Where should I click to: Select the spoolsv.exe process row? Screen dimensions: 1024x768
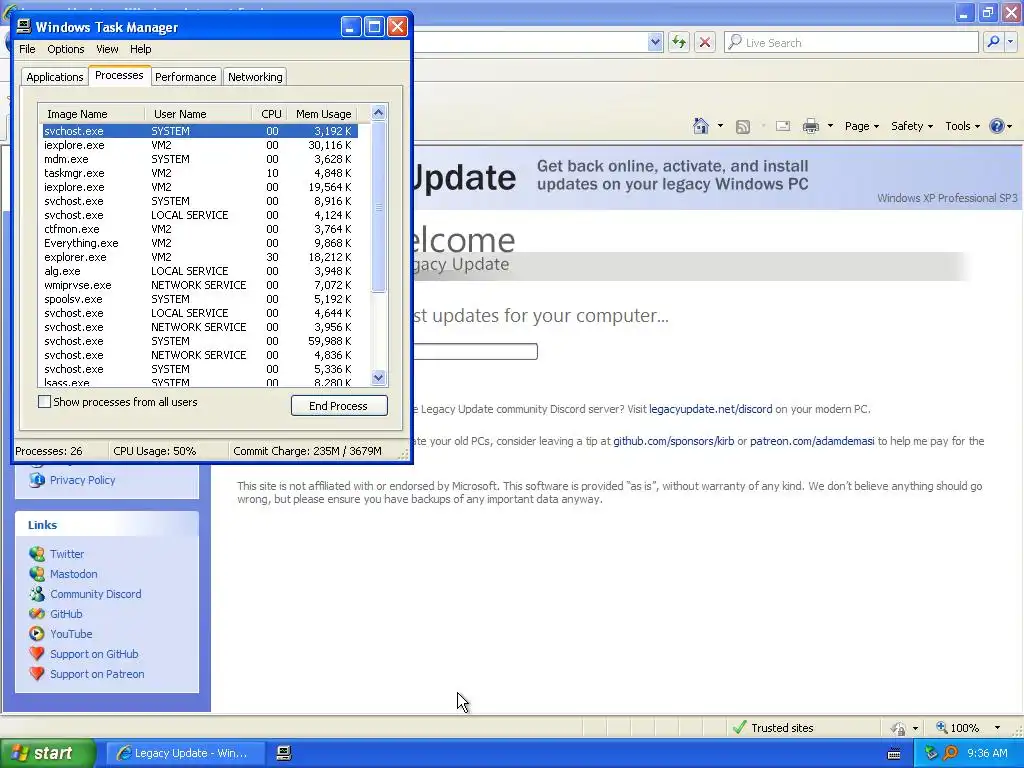pyautogui.click(x=200, y=299)
